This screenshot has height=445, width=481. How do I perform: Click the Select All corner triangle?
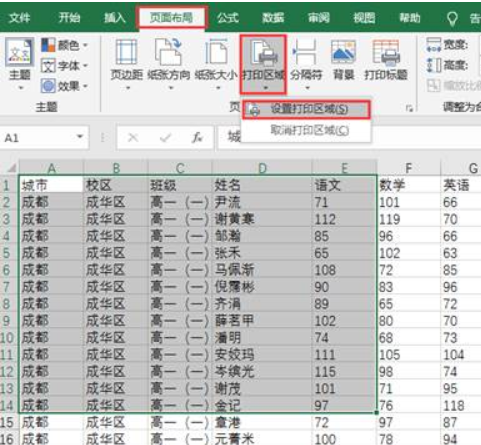pos(11,168)
